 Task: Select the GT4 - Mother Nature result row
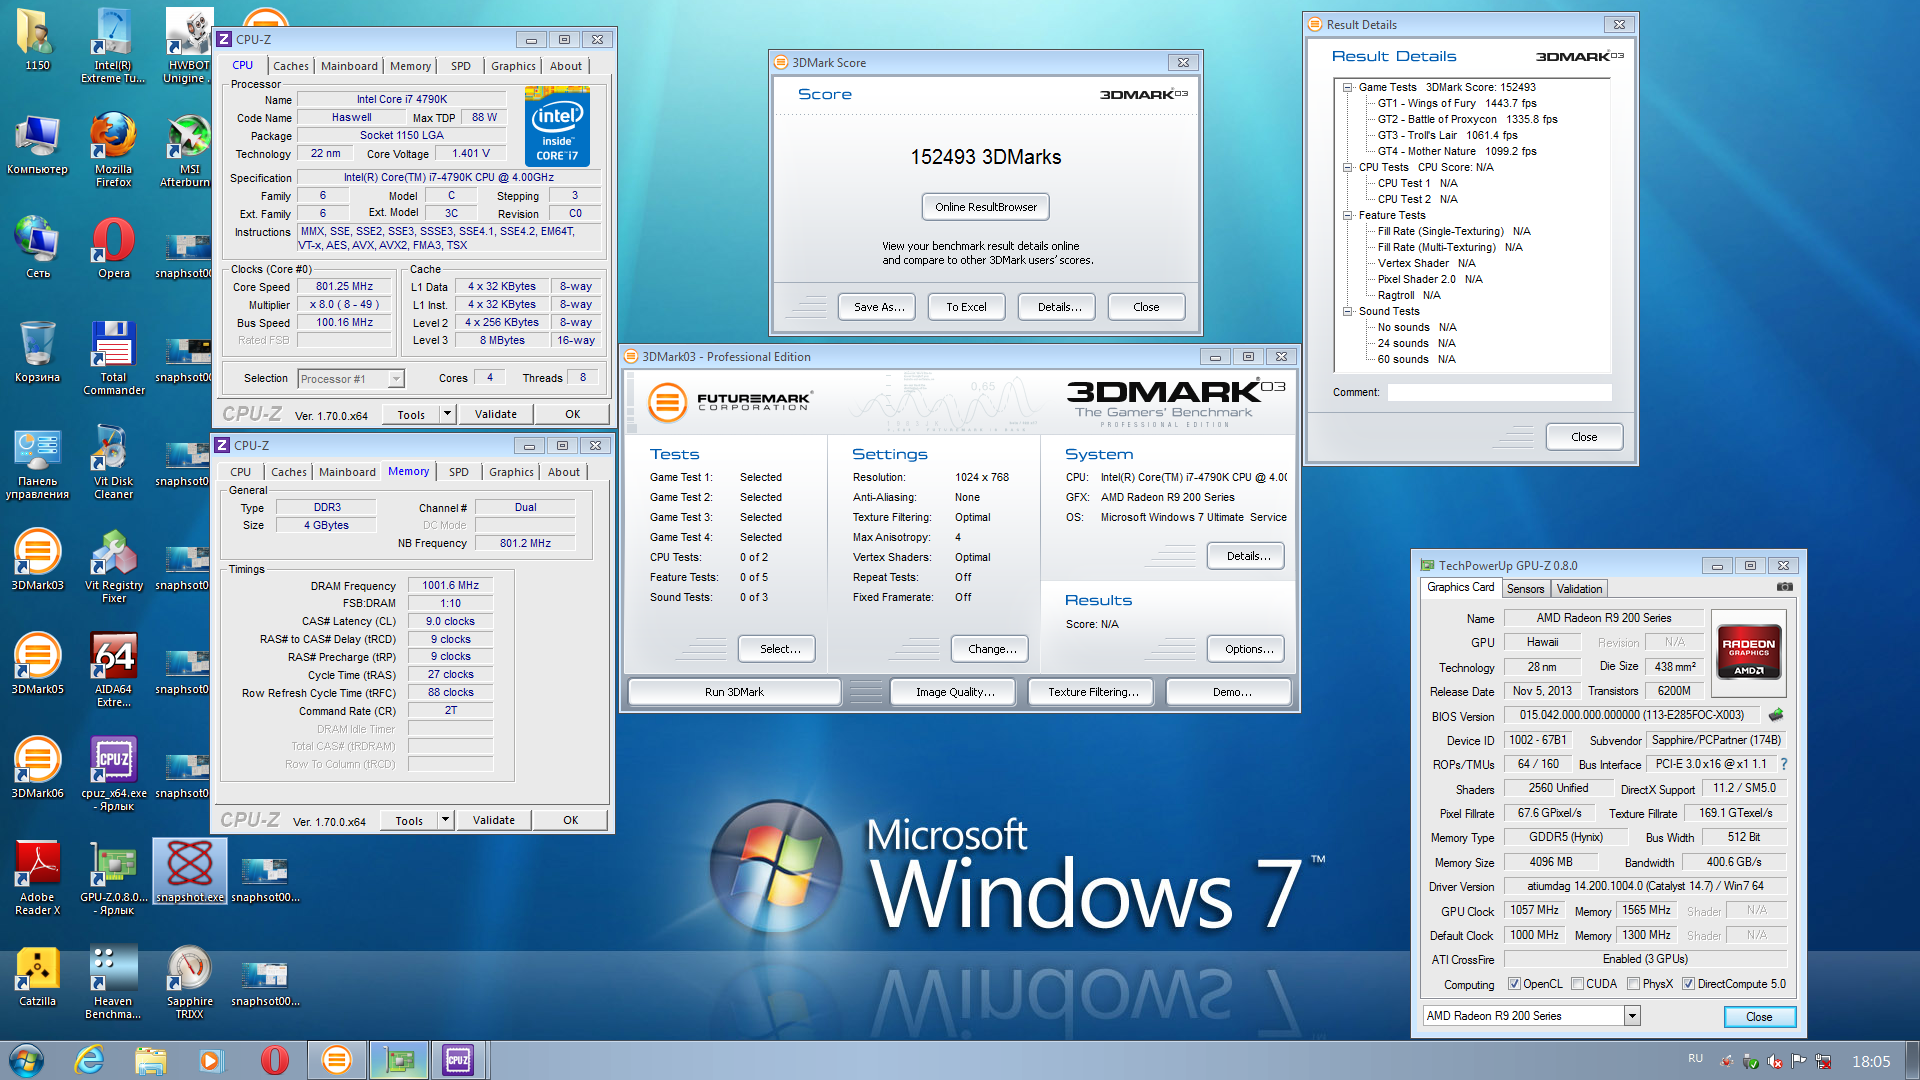[x=1456, y=151]
